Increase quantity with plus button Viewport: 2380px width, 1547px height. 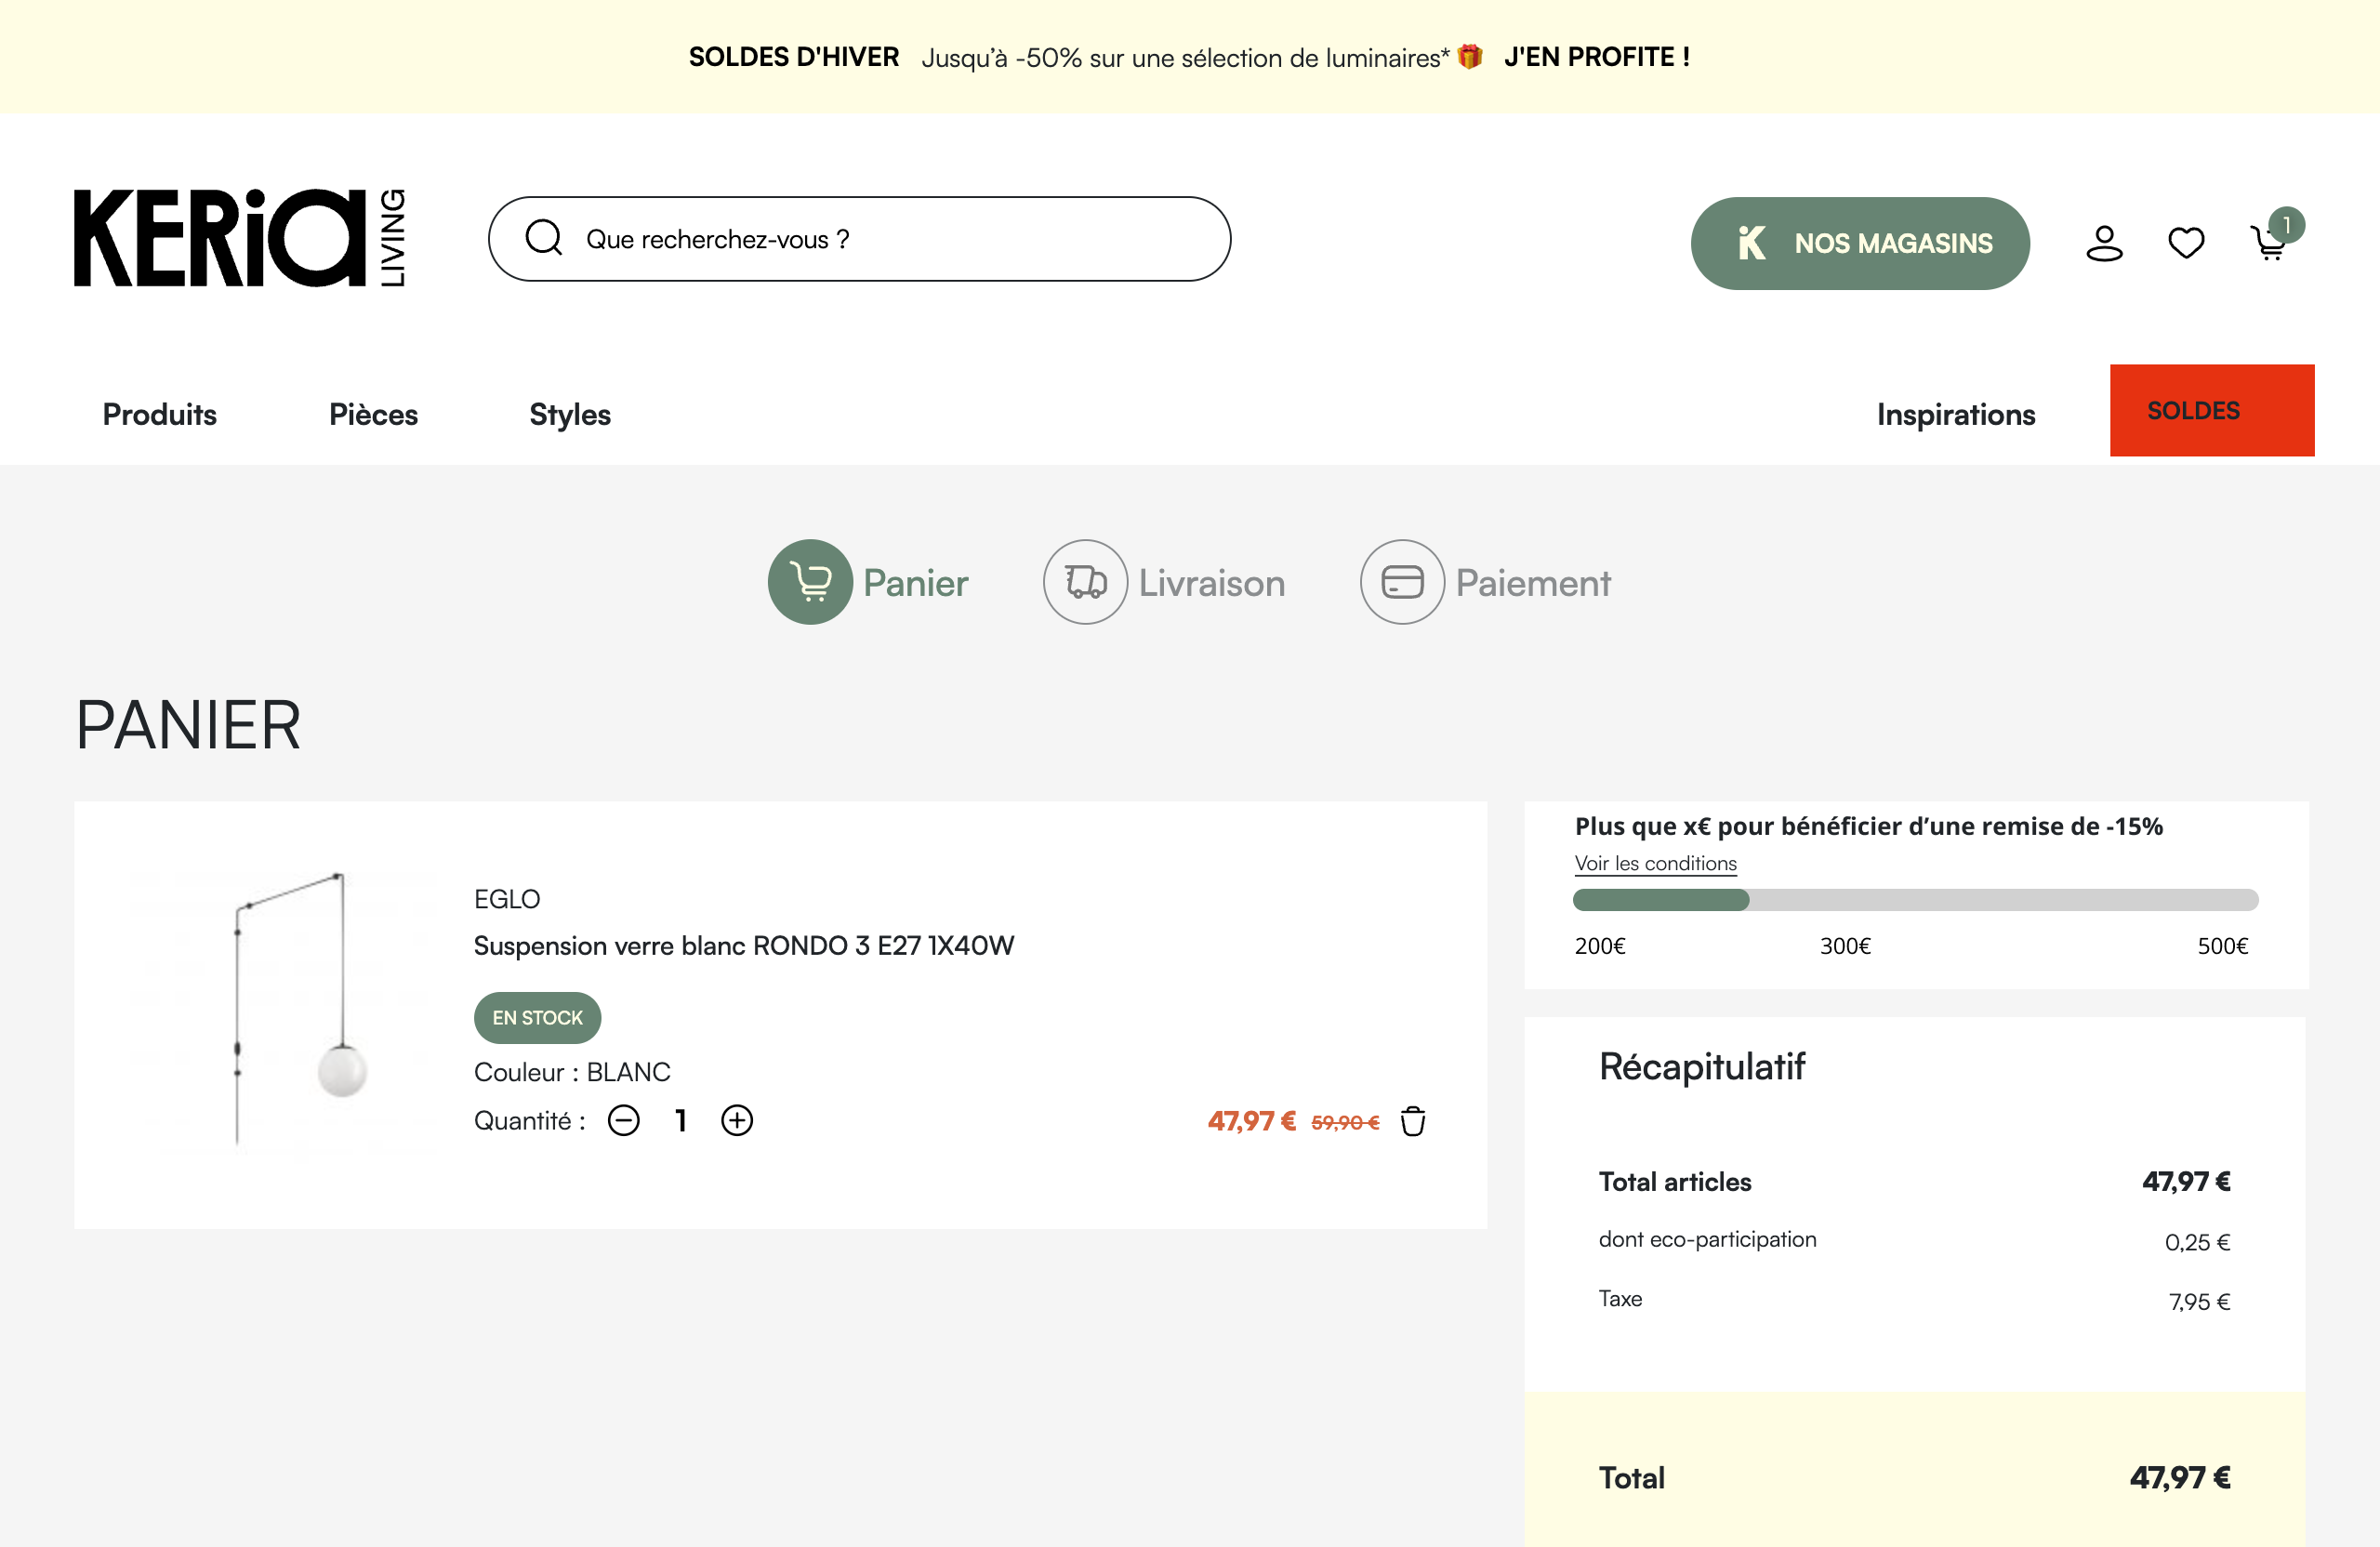coord(737,1120)
